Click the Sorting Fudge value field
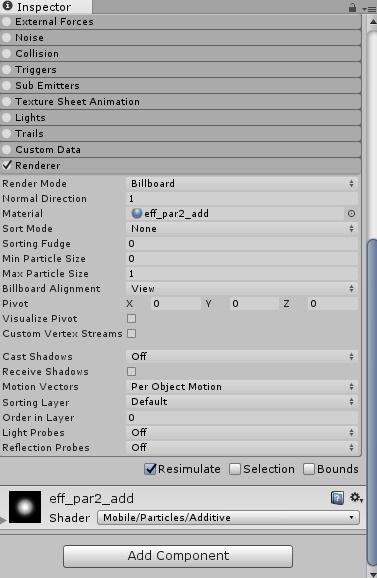377x578 pixels. 242,244
